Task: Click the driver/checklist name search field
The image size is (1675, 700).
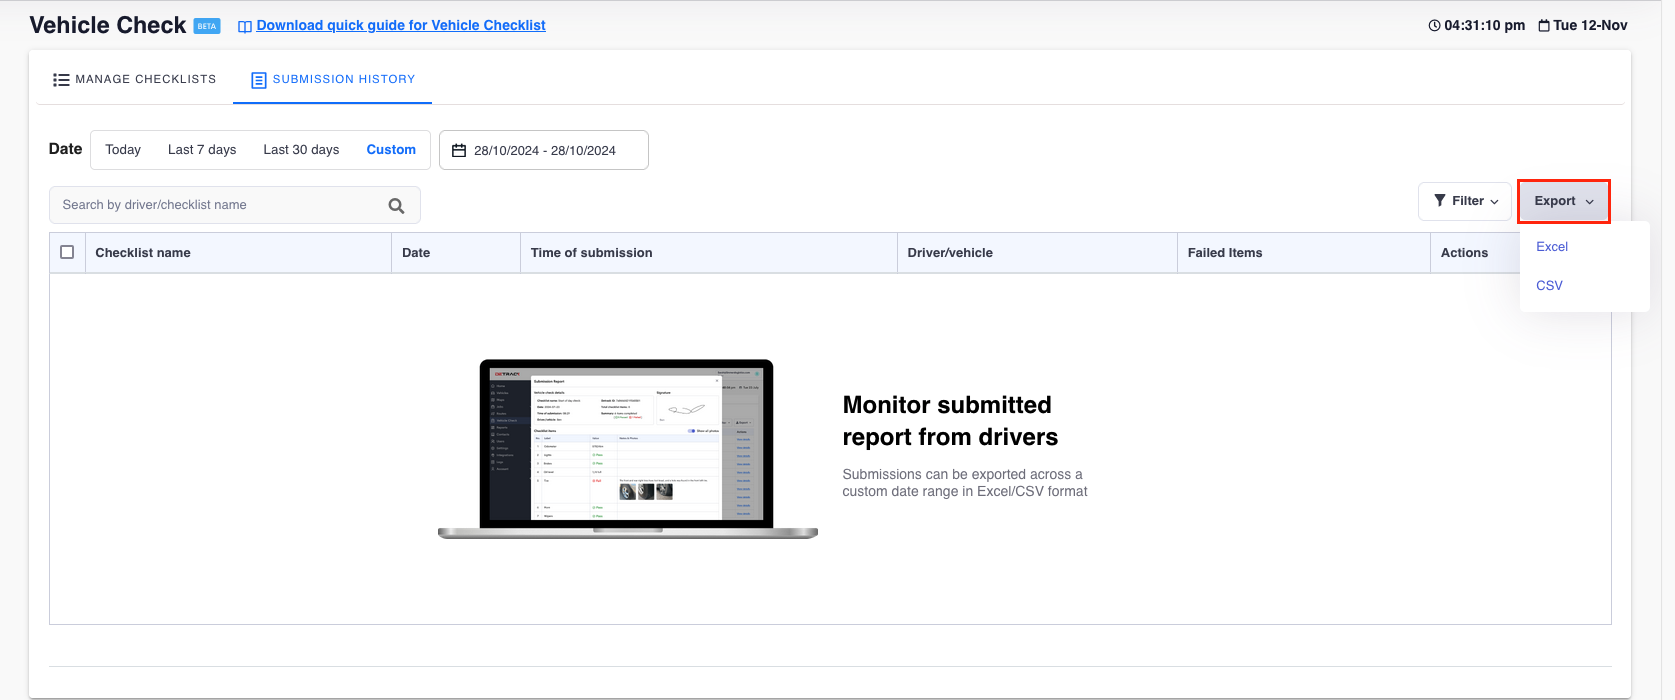Action: pyautogui.click(x=220, y=205)
